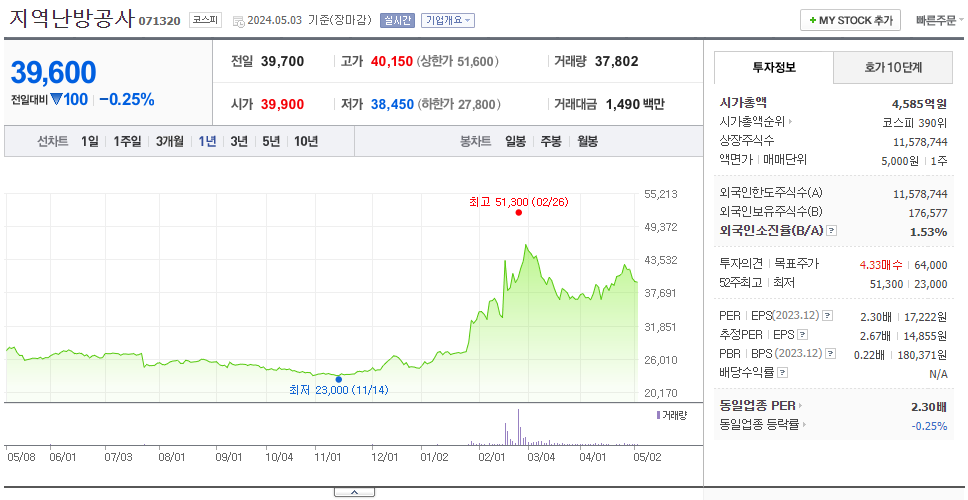This screenshot has height=500, width=968.
Task: Click the stock code 071320
Action: [x=159, y=21]
